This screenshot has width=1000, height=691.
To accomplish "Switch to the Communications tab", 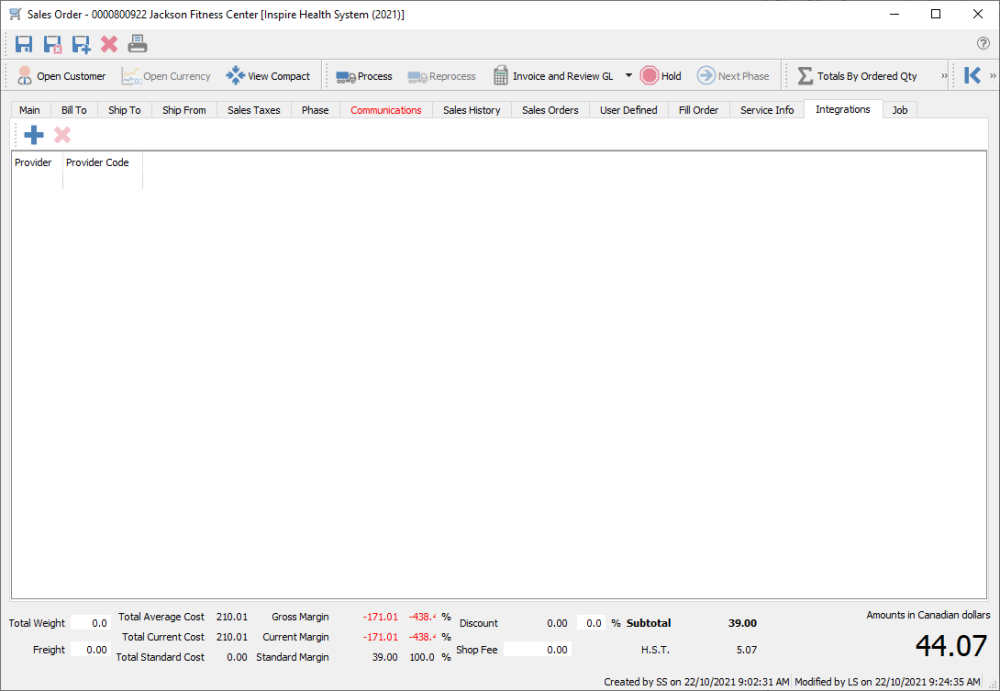I will click(385, 110).
